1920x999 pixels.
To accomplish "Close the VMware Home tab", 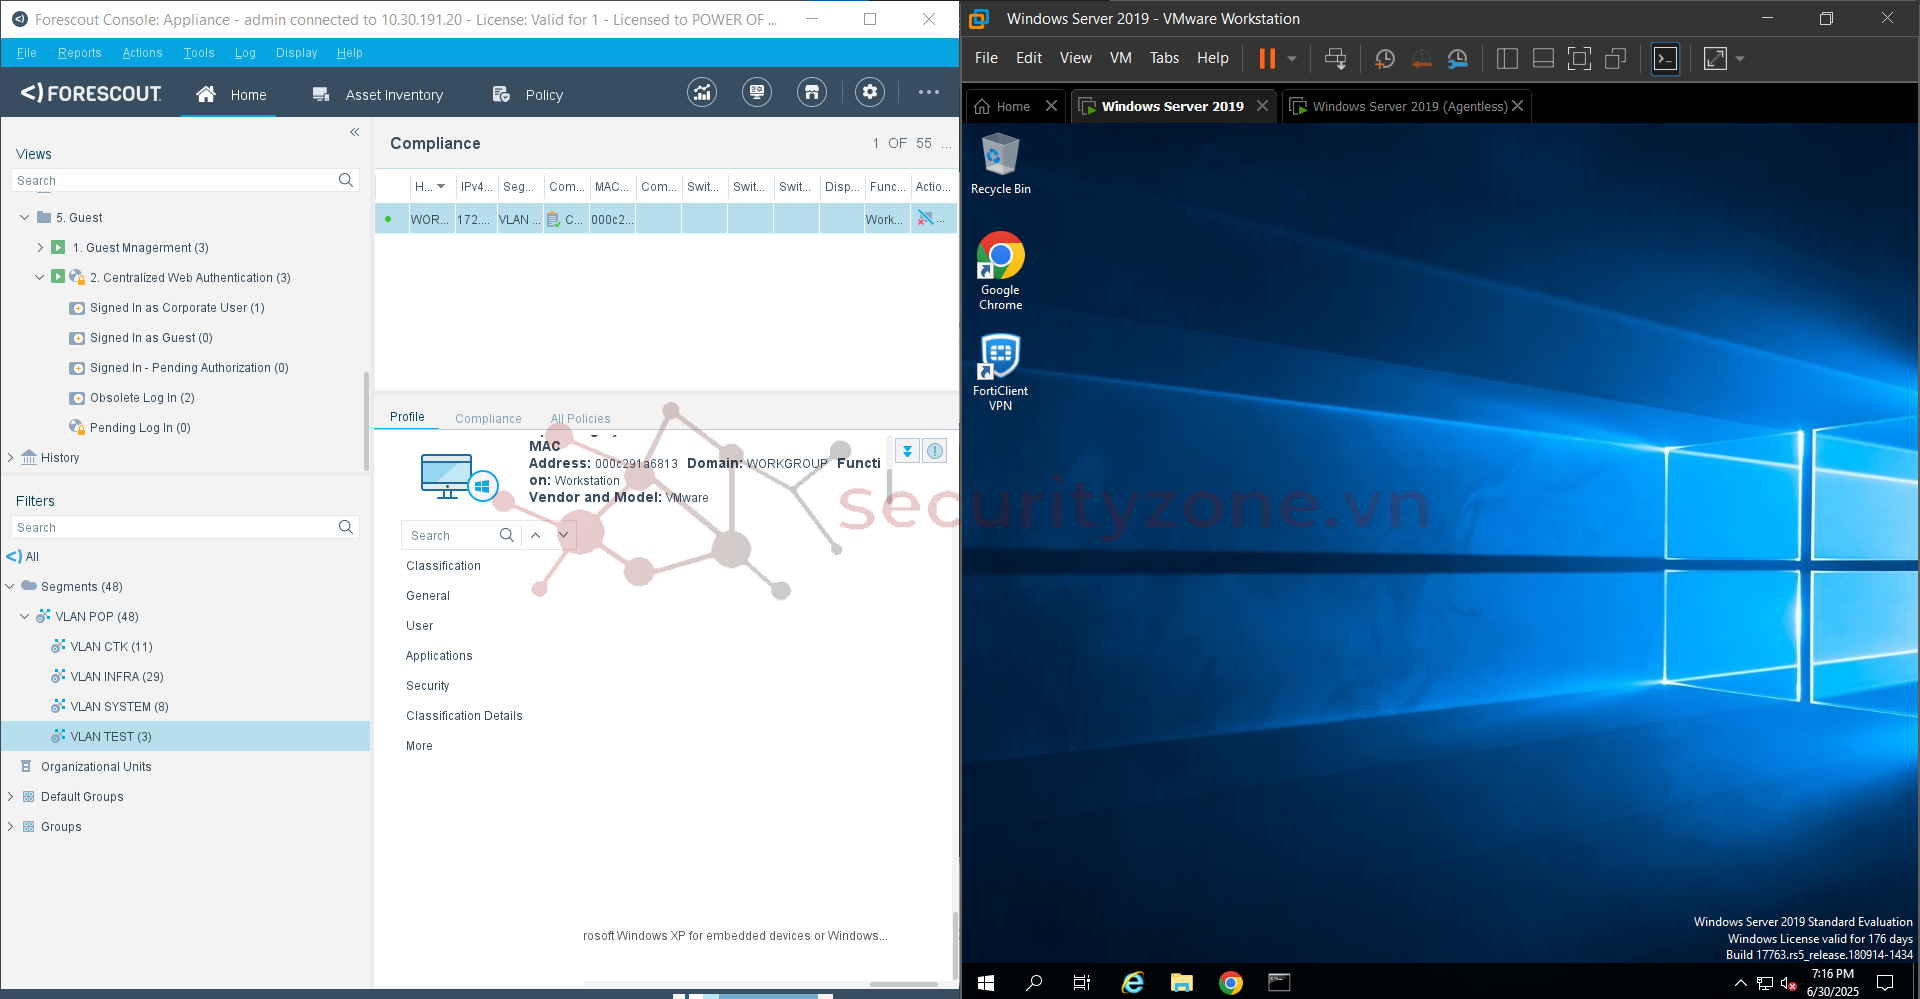I will (1051, 106).
